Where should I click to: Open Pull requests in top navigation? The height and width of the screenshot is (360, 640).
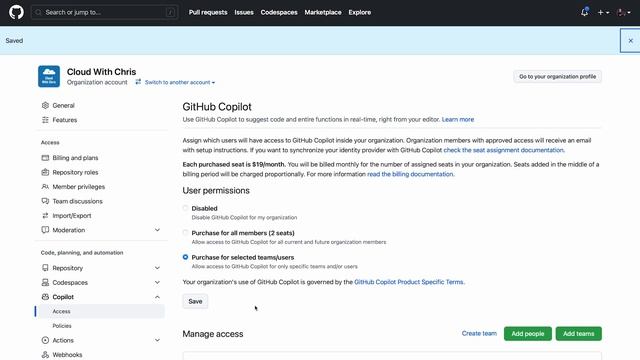pos(208,12)
